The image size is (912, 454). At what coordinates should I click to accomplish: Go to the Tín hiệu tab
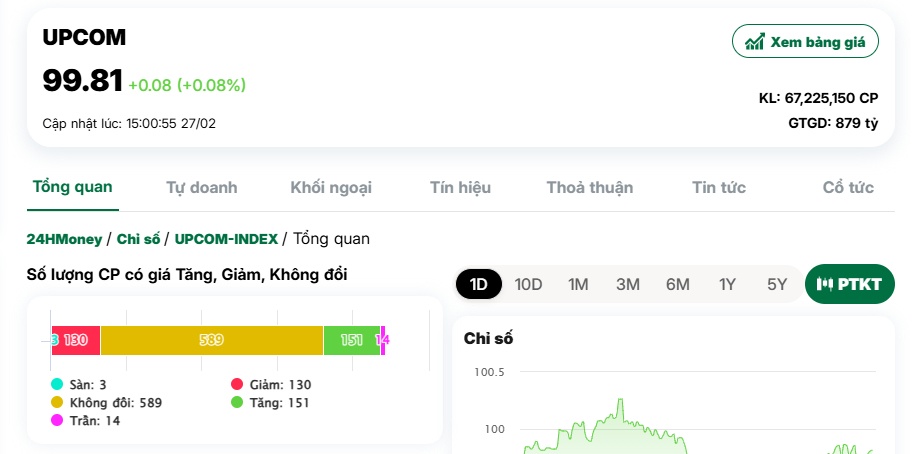[x=460, y=187]
